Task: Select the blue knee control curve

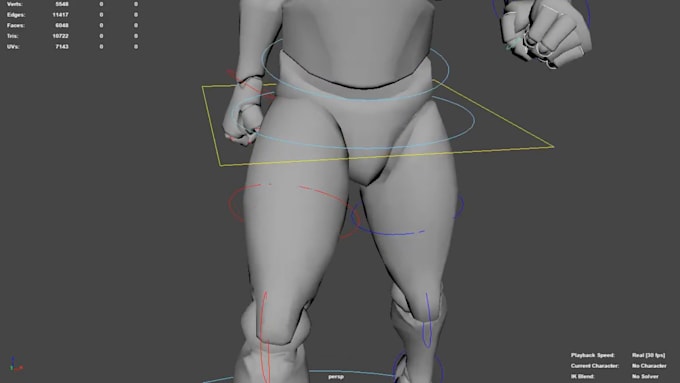Action: [427, 321]
